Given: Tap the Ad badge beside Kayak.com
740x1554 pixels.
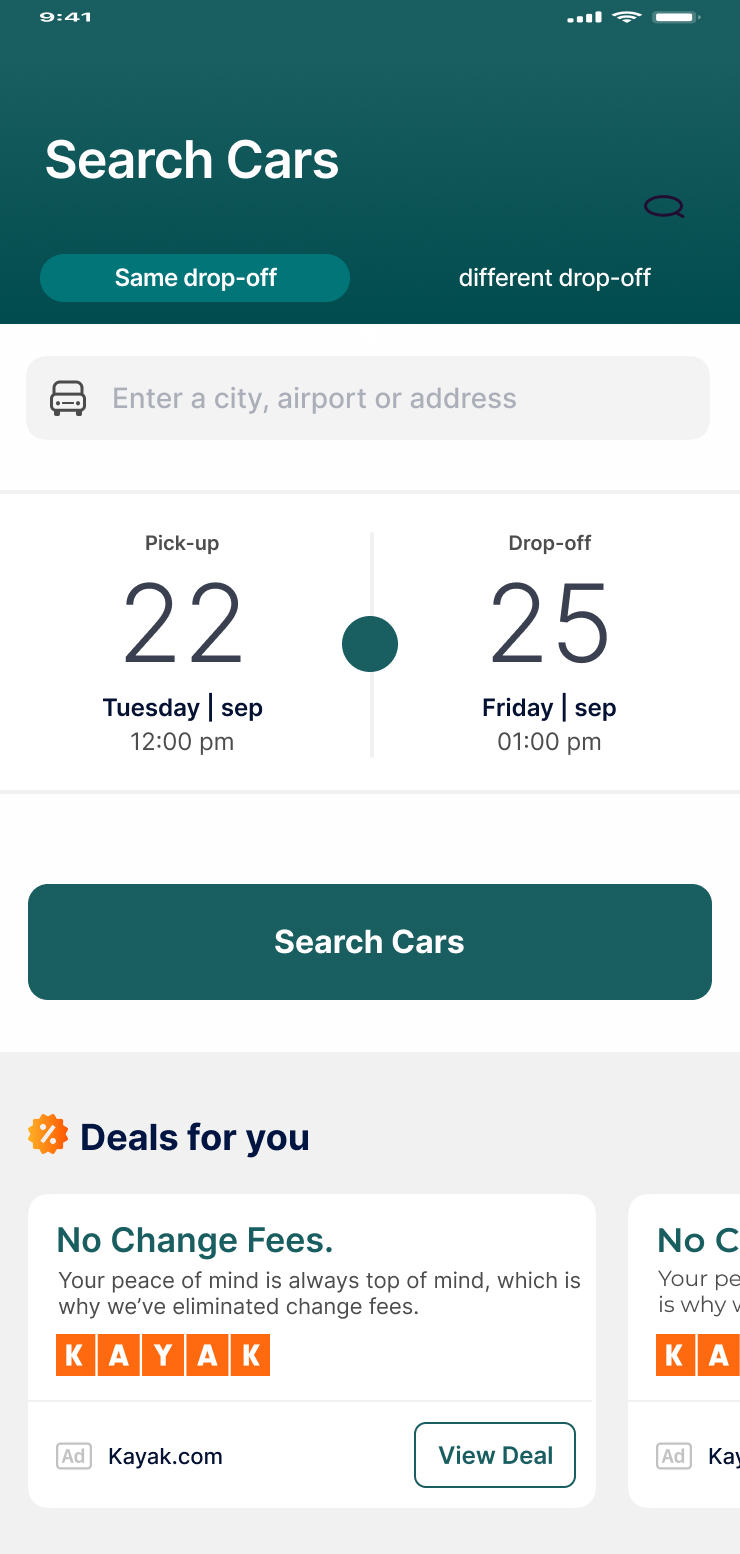Looking at the screenshot, I should [x=74, y=1456].
